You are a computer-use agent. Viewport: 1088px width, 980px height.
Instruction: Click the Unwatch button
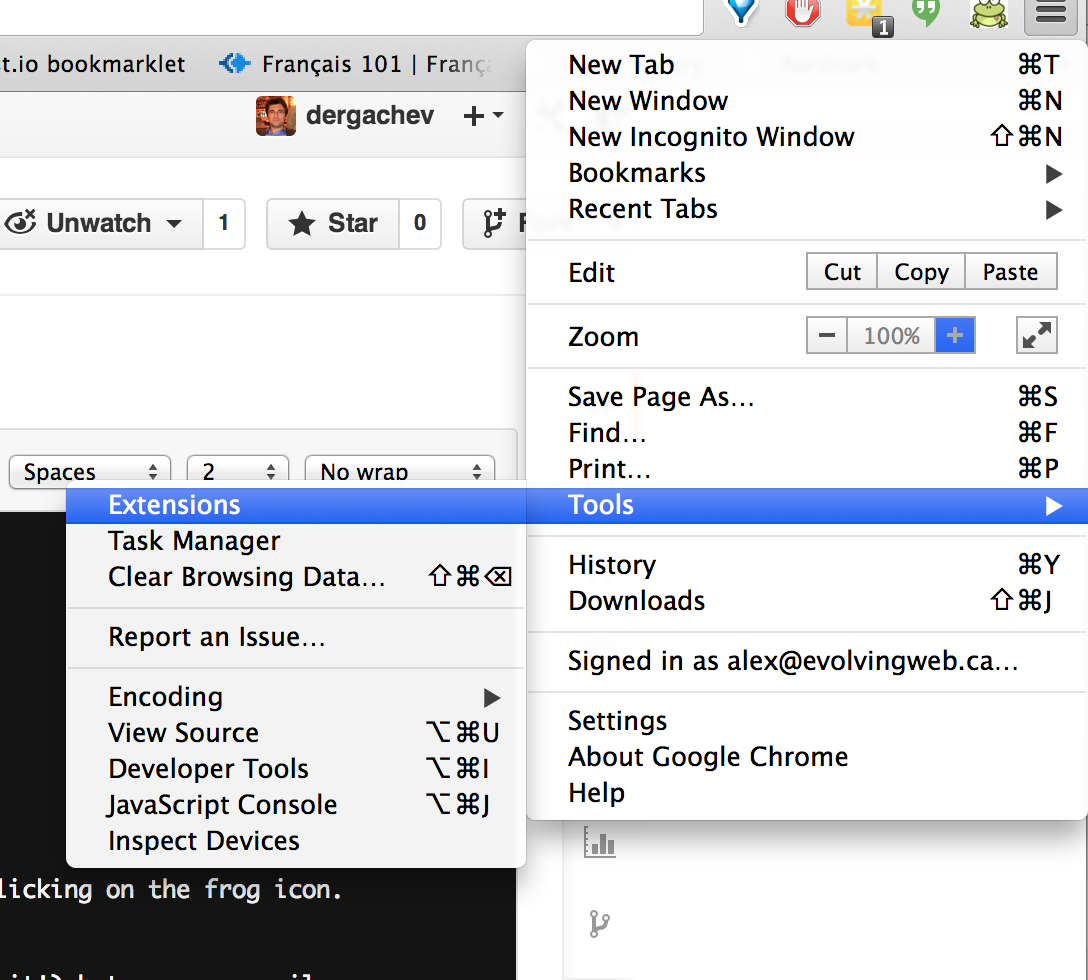tap(101, 223)
